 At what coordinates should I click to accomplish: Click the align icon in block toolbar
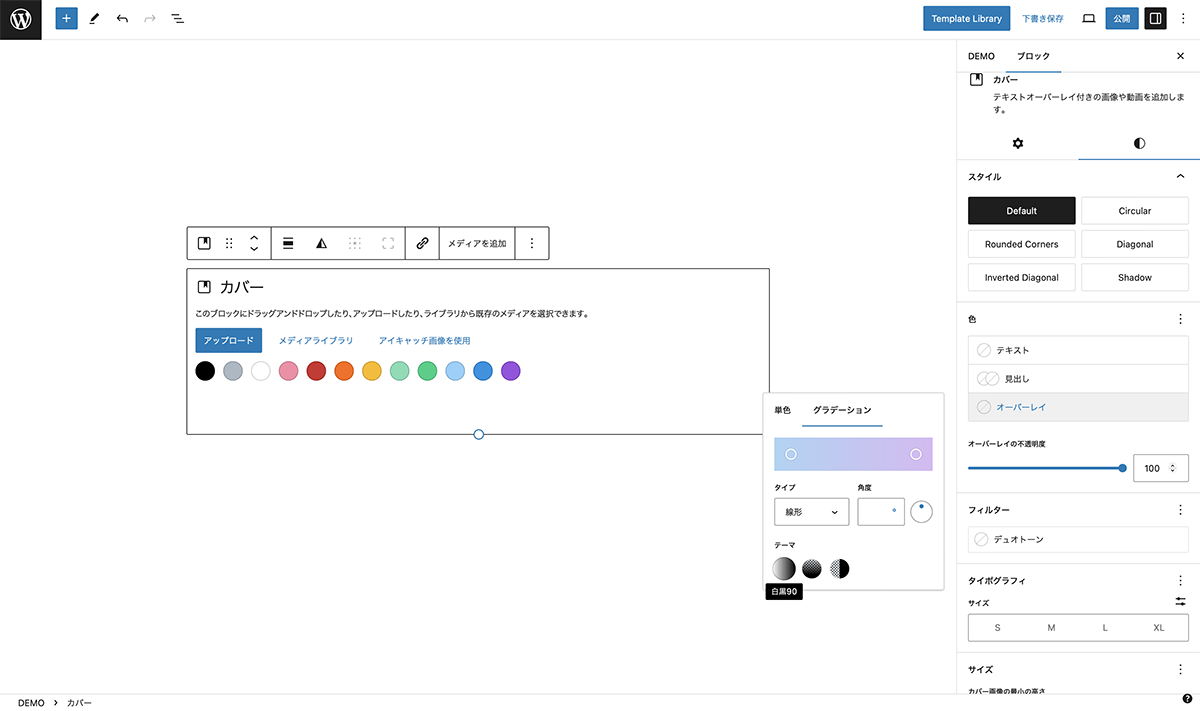click(x=288, y=243)
